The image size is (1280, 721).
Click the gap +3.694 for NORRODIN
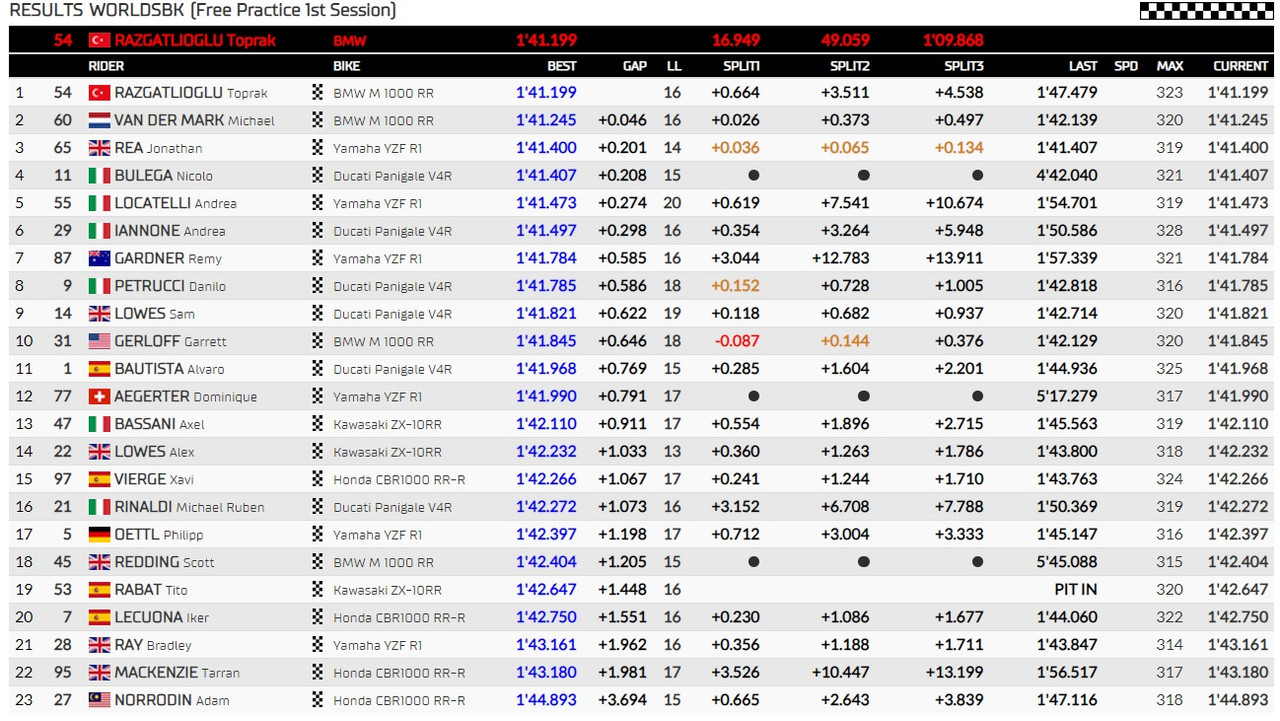(x=623, y=700)
